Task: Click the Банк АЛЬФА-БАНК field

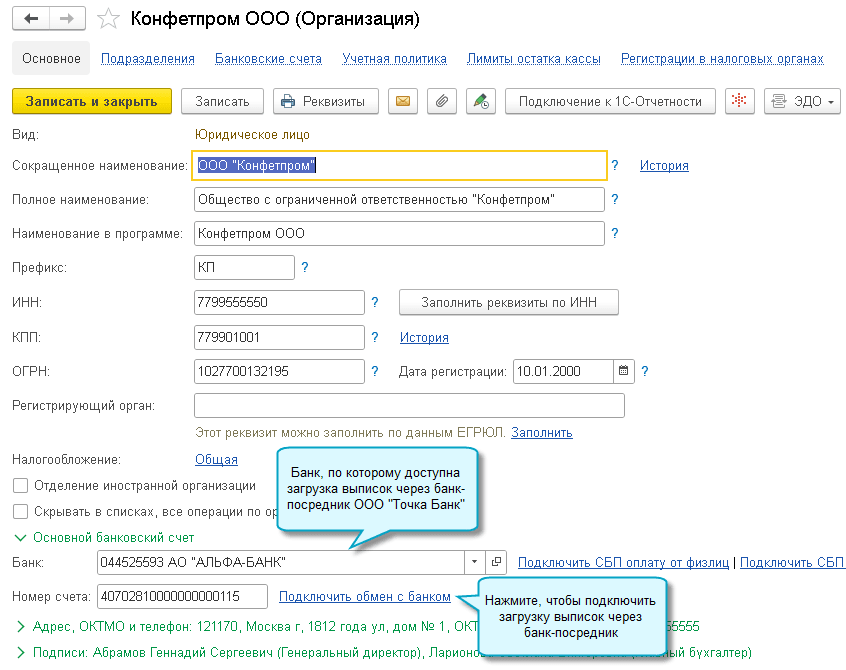Action: 281,562
